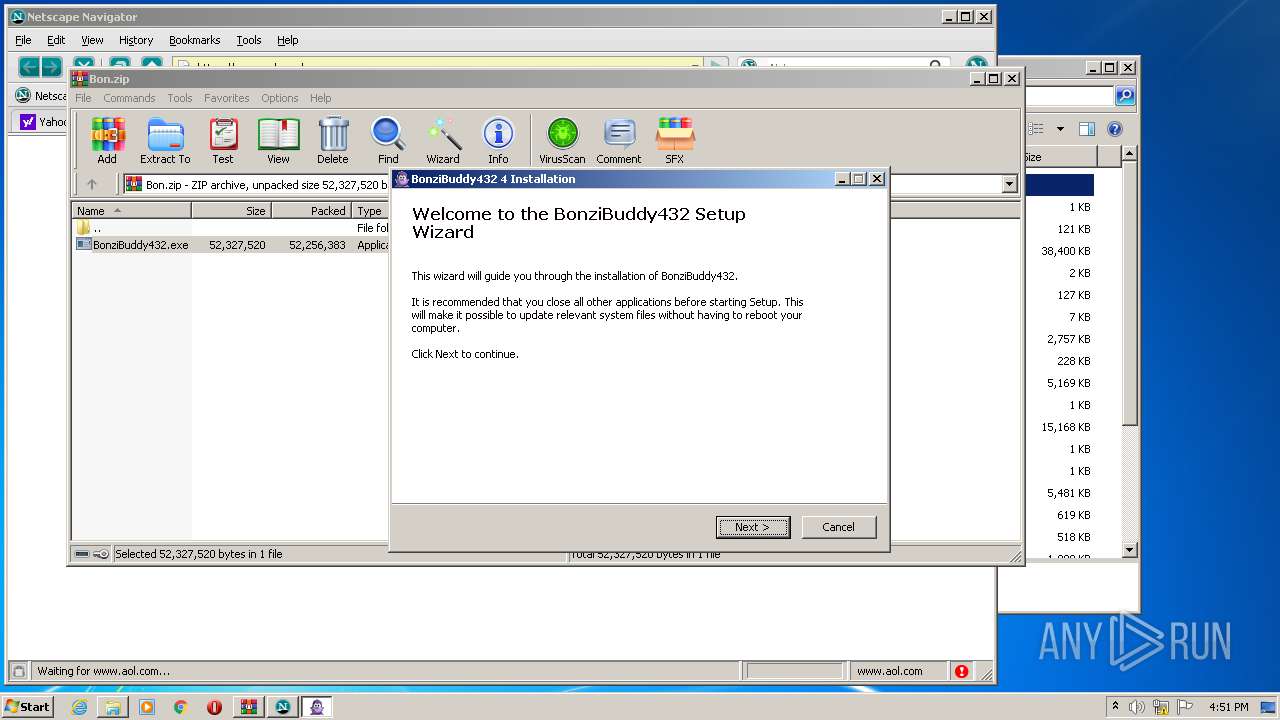Sort WinRAR list by Name column
Screen dimensions: 1280x720
click(131, 211)
